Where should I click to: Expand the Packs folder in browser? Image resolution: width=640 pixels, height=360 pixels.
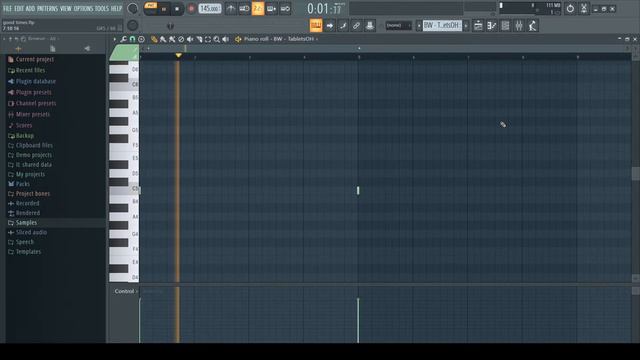click(x=22, y=184)
